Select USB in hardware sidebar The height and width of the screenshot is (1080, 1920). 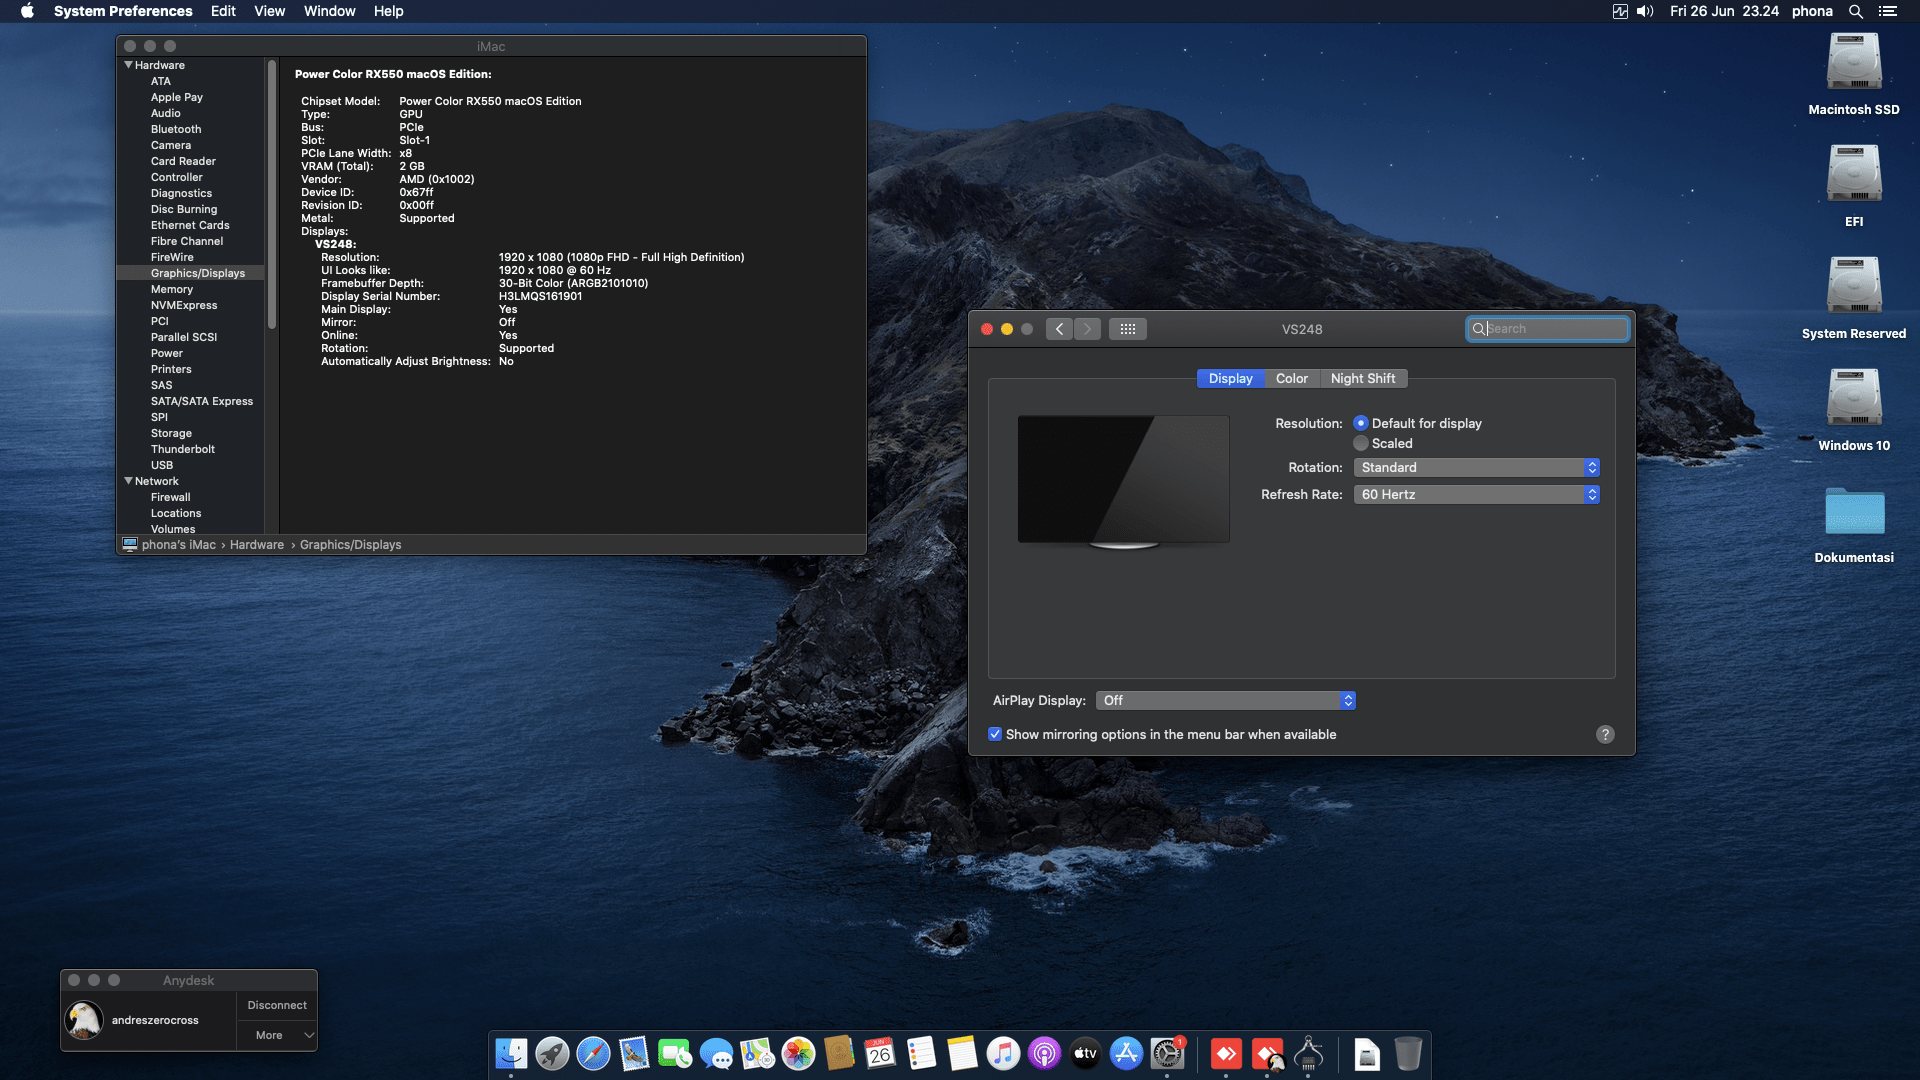[162, 465]
